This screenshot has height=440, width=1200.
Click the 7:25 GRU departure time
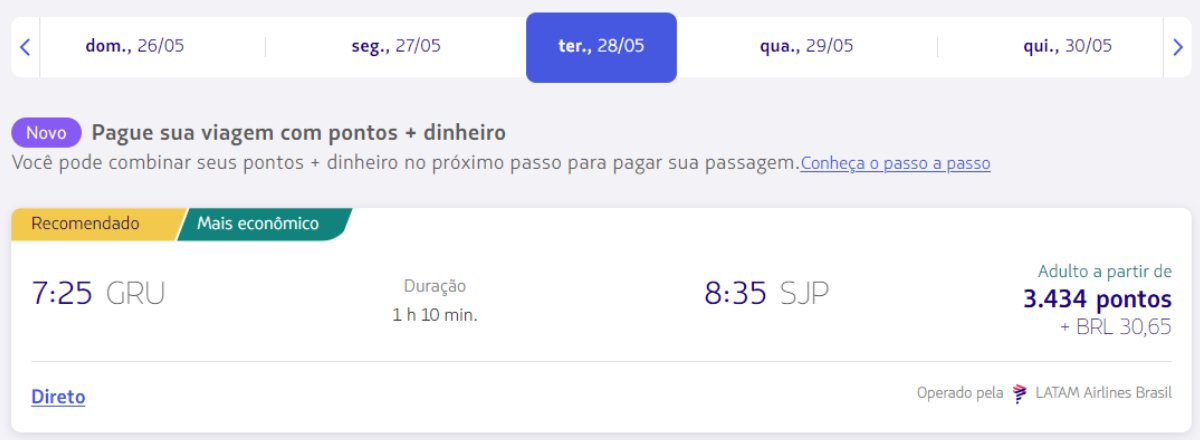[98, 293]
